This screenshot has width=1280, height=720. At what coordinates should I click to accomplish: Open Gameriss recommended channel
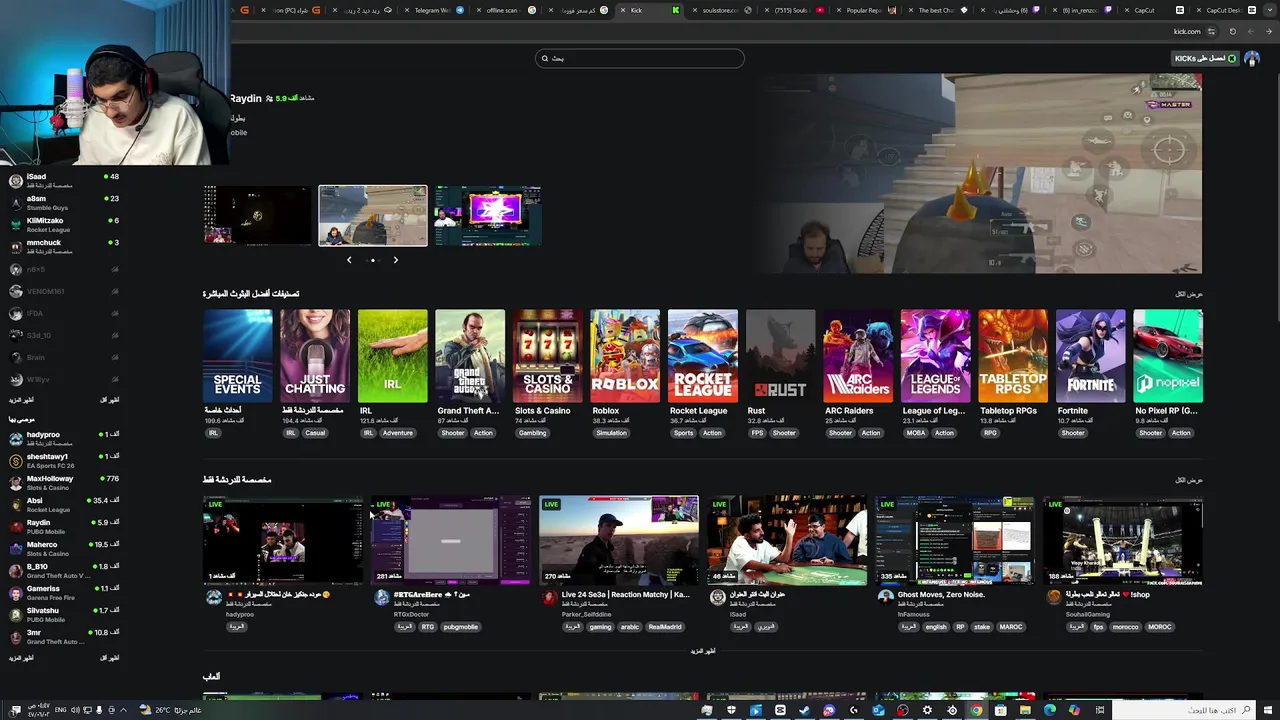[x=62, y=593]
